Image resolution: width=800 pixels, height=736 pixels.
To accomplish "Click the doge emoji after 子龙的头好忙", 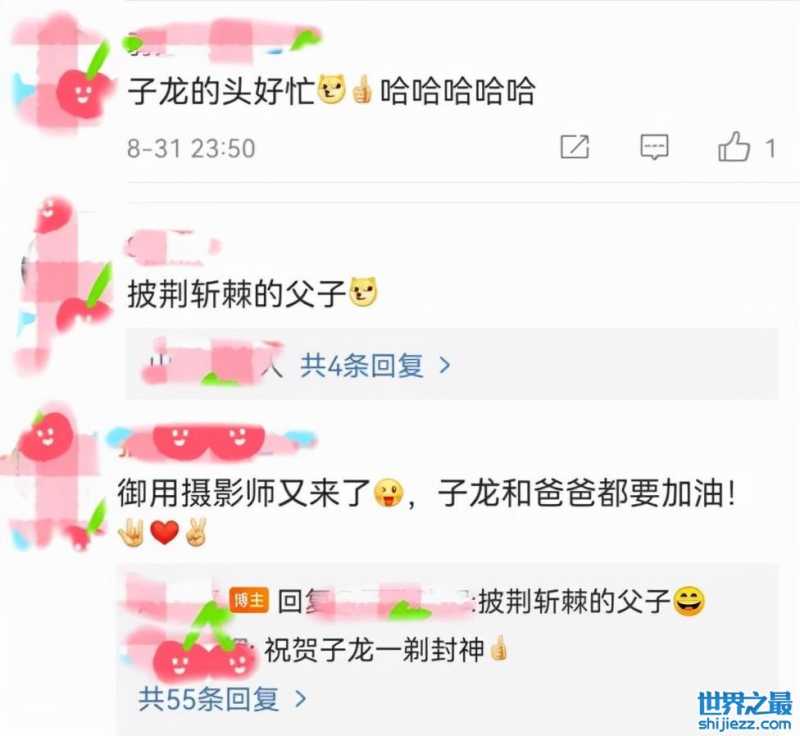I will click(332, 90).
